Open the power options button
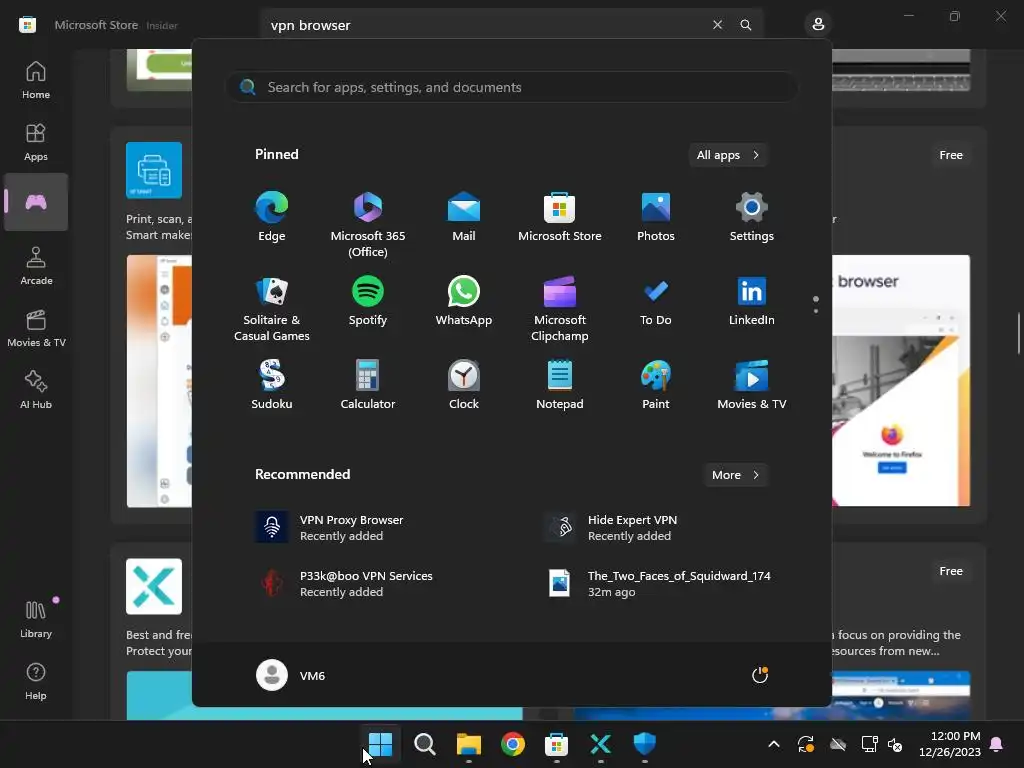The width and height of the screenshot is (1024, 768). (760, 675)
